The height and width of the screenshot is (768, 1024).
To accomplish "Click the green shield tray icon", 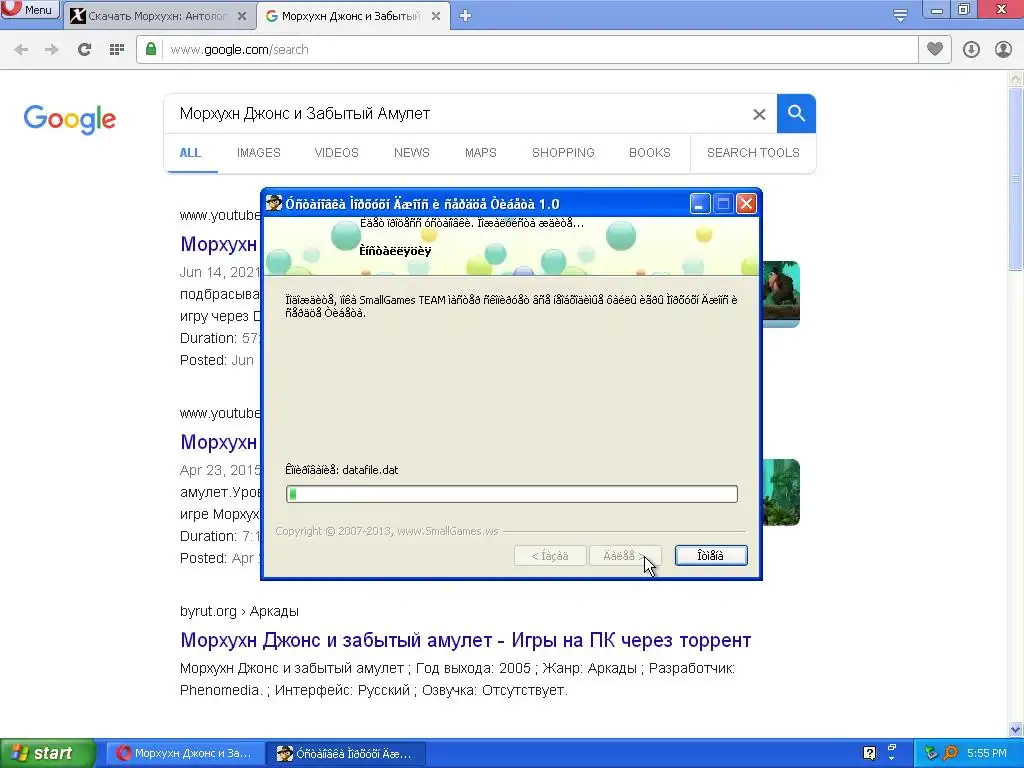I will point(931,754).
